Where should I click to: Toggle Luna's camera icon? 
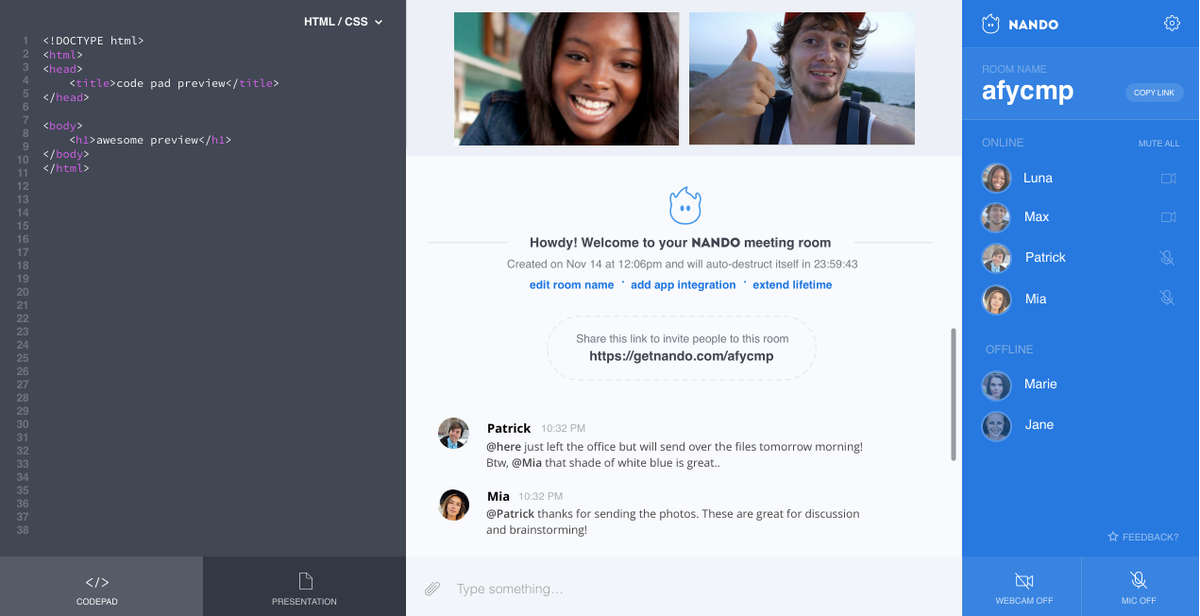(1167, 178)
